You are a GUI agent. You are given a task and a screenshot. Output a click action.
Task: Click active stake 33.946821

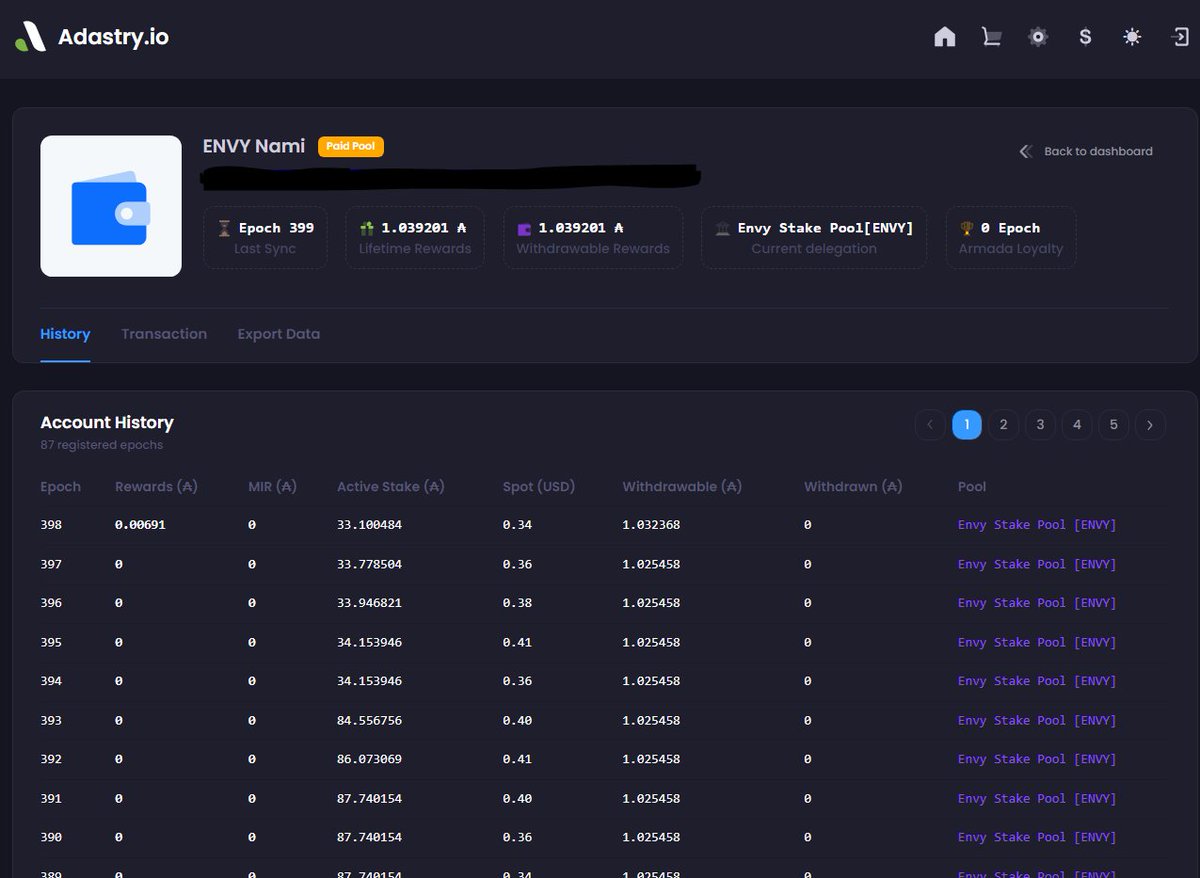(369, 603)
